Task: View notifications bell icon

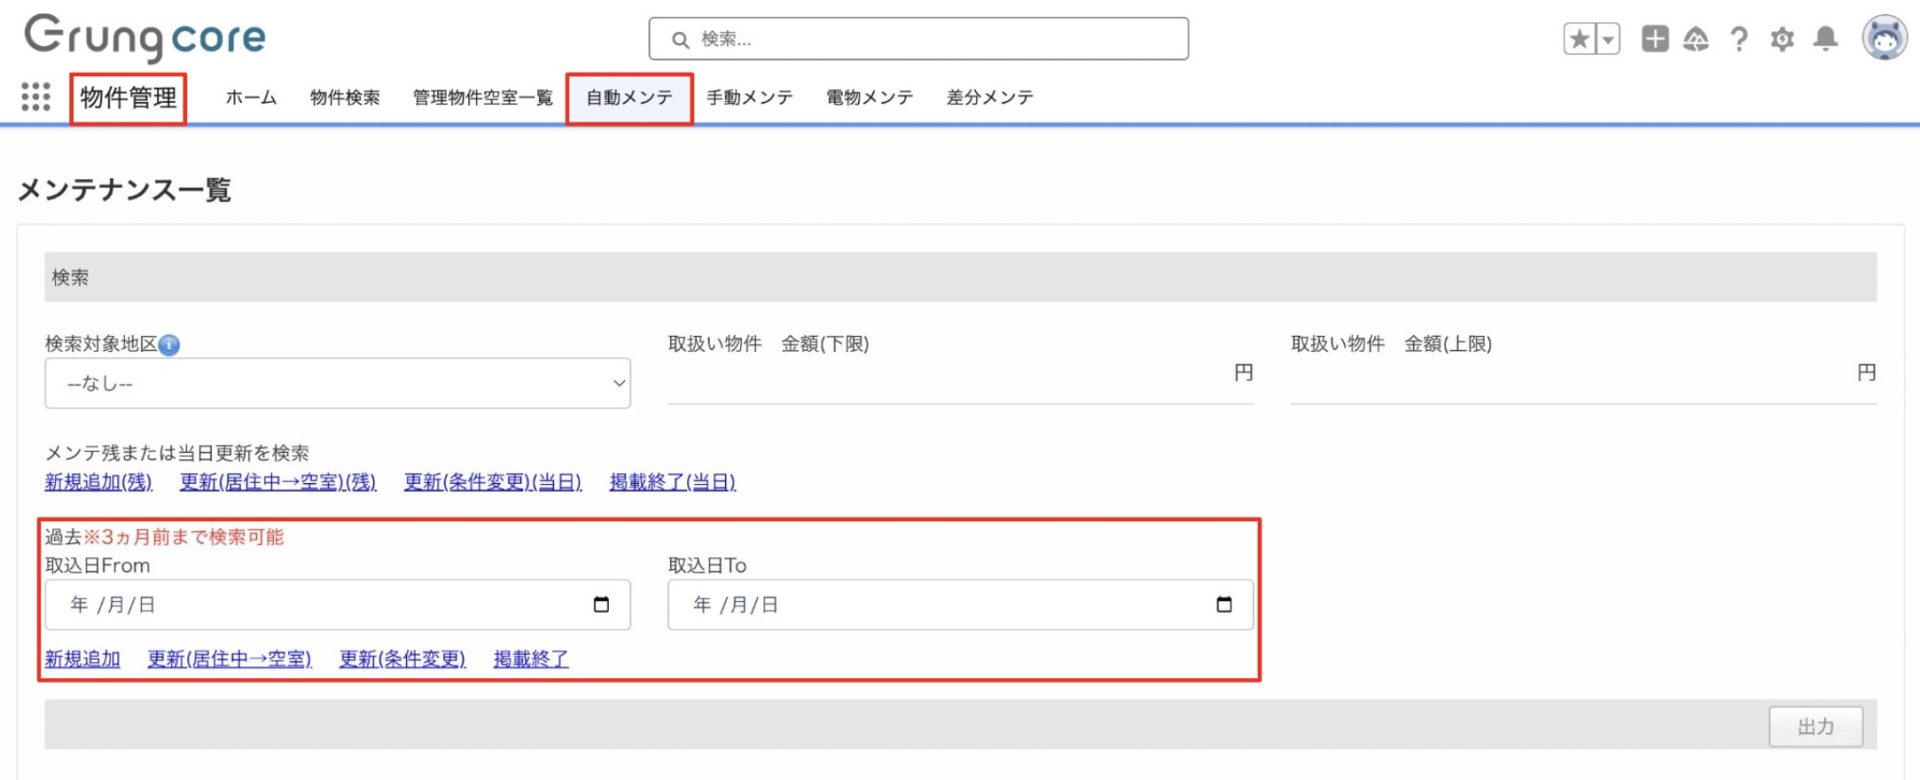Action: point(1825,39)
